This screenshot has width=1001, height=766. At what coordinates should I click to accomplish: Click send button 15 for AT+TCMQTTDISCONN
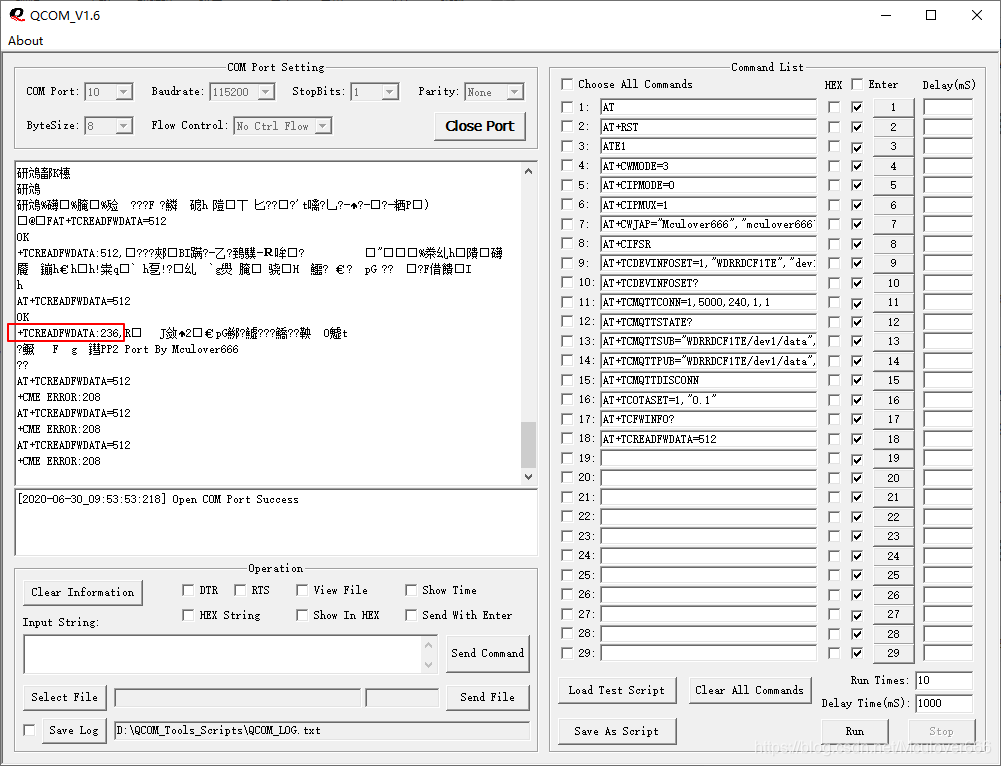point(893,380)
